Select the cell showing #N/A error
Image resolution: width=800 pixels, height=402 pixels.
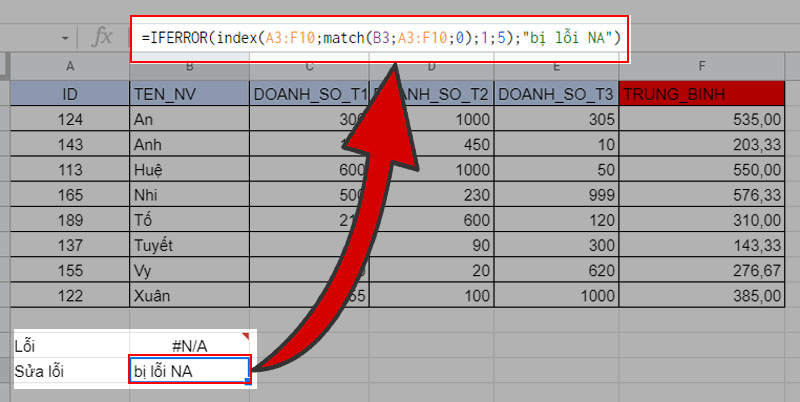click(x=187, y=345)
